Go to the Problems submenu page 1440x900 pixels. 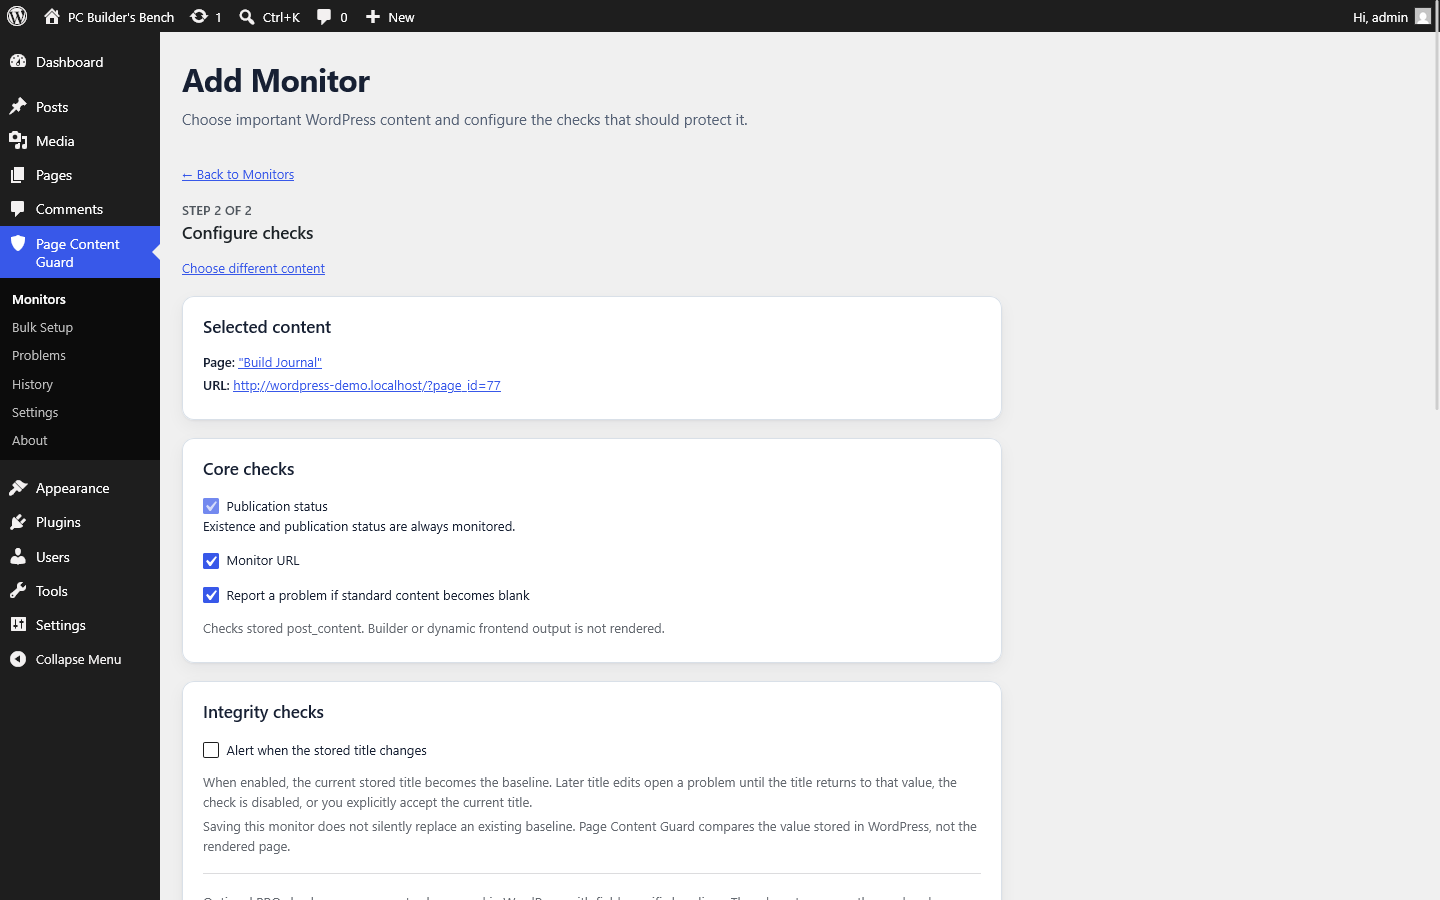pos(39,355)
